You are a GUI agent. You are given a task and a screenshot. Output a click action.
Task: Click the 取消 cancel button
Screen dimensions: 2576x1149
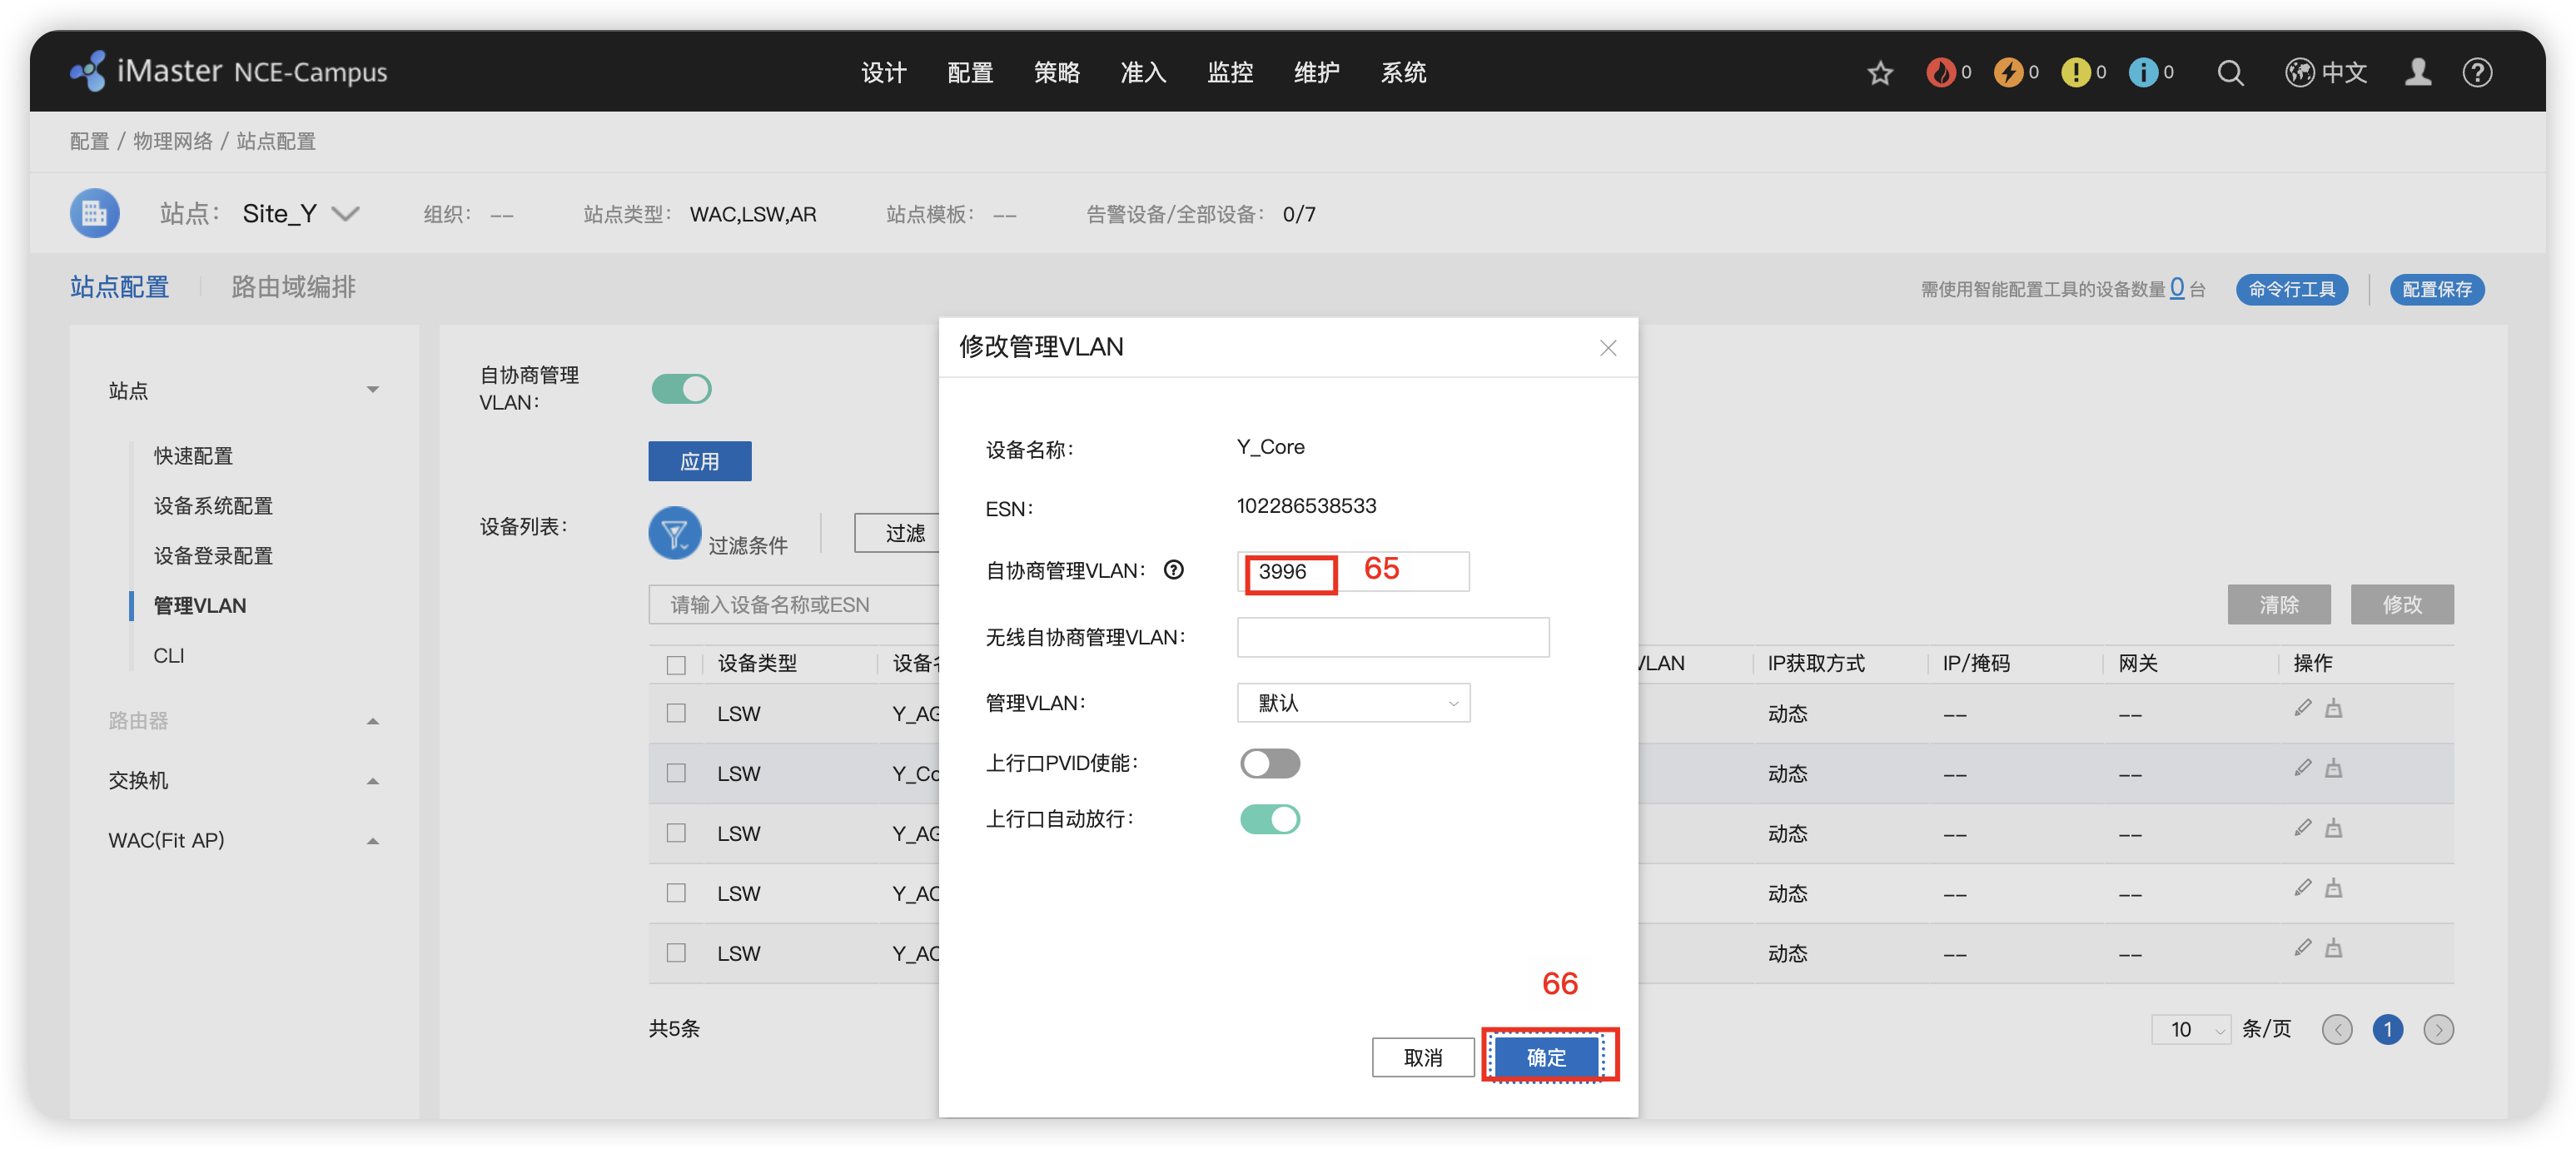[1422, 1057]
